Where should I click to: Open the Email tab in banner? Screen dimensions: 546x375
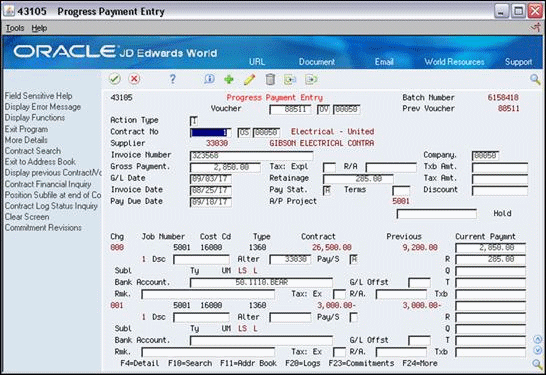click(x=384, y=62)
